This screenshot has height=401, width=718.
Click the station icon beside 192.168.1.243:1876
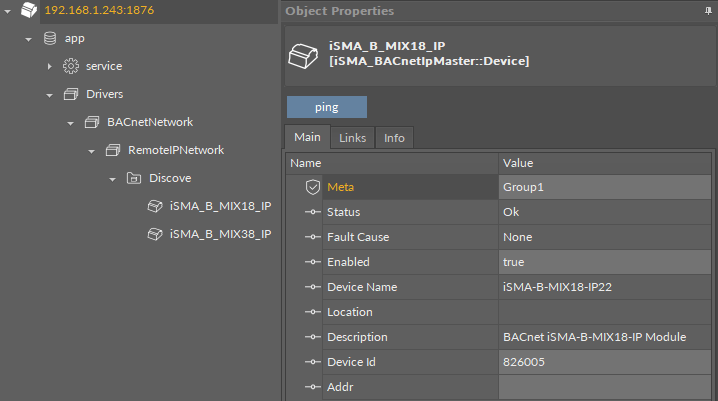[x=29, y=11]
